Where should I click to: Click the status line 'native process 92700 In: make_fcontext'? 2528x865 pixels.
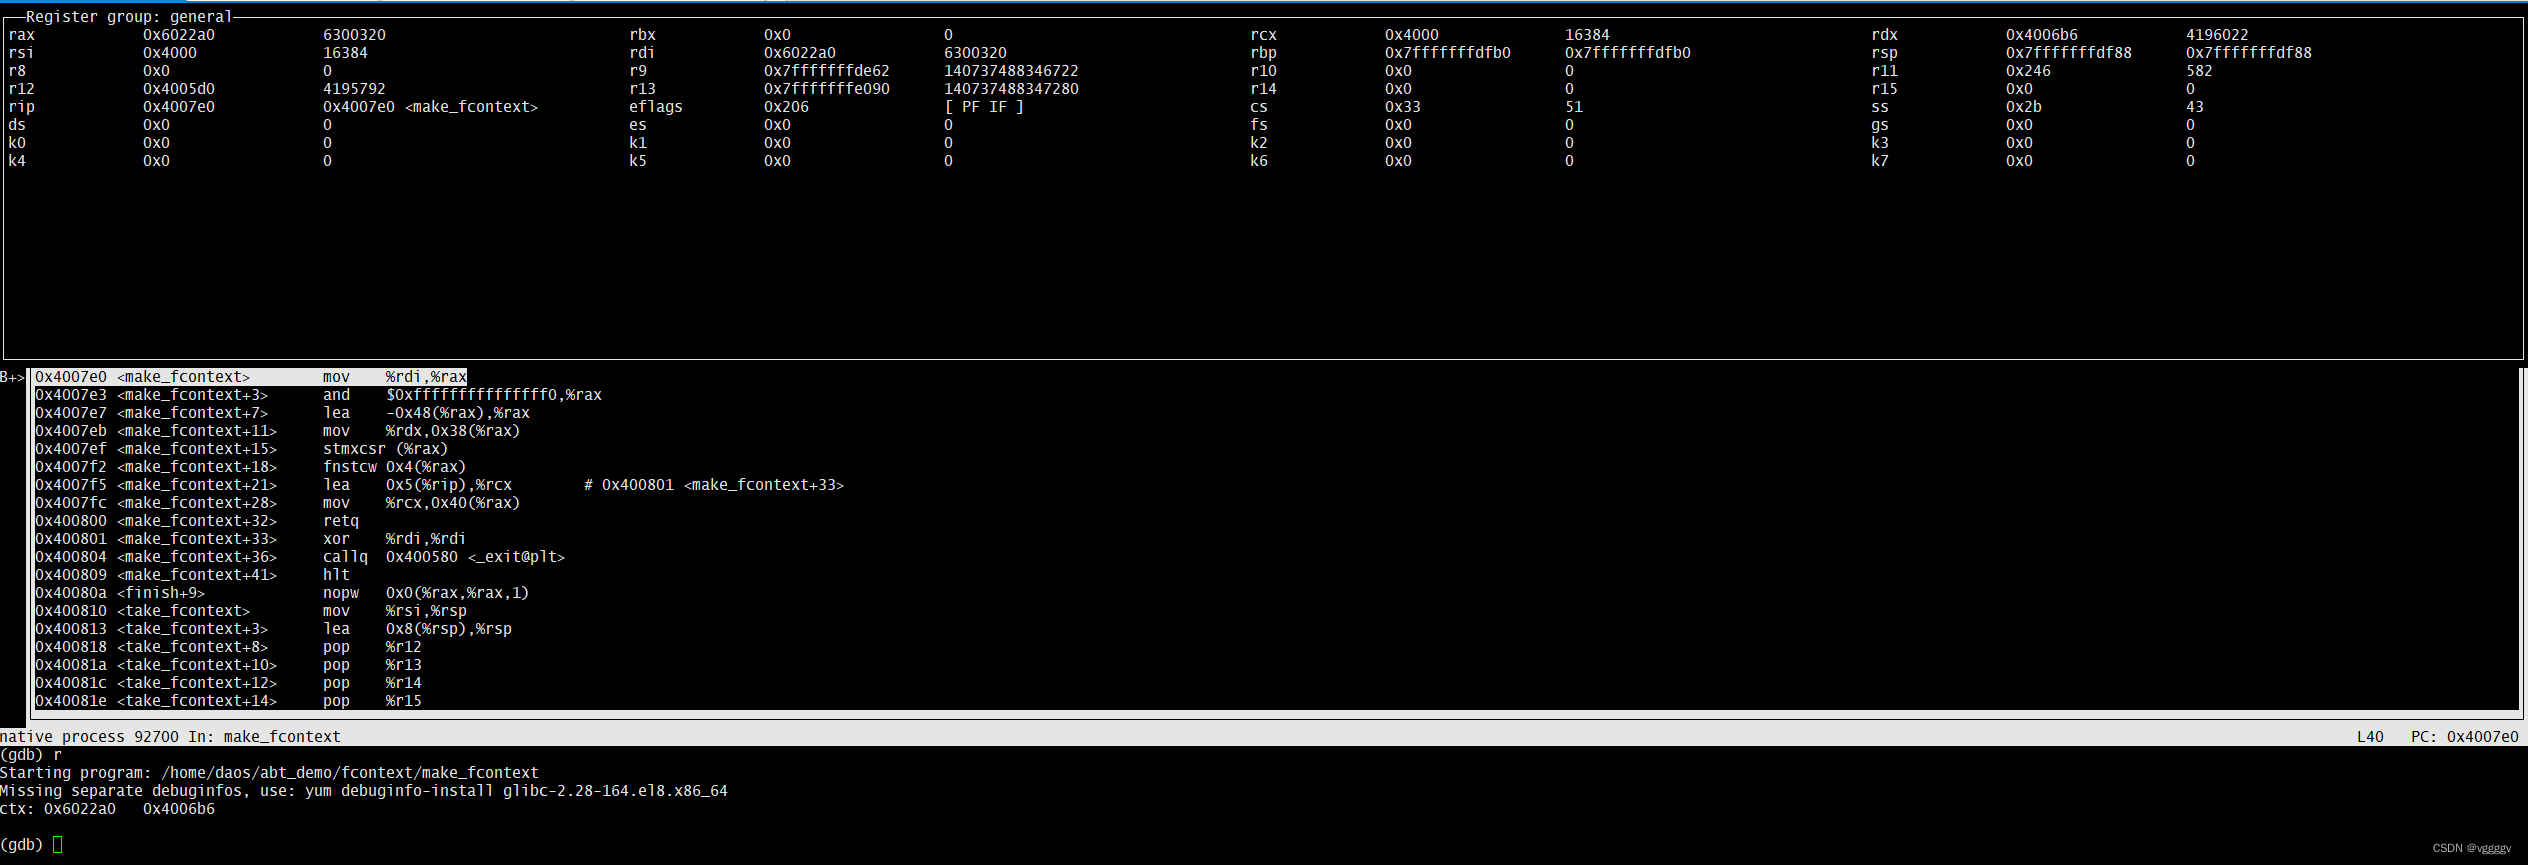coord(170,737)
